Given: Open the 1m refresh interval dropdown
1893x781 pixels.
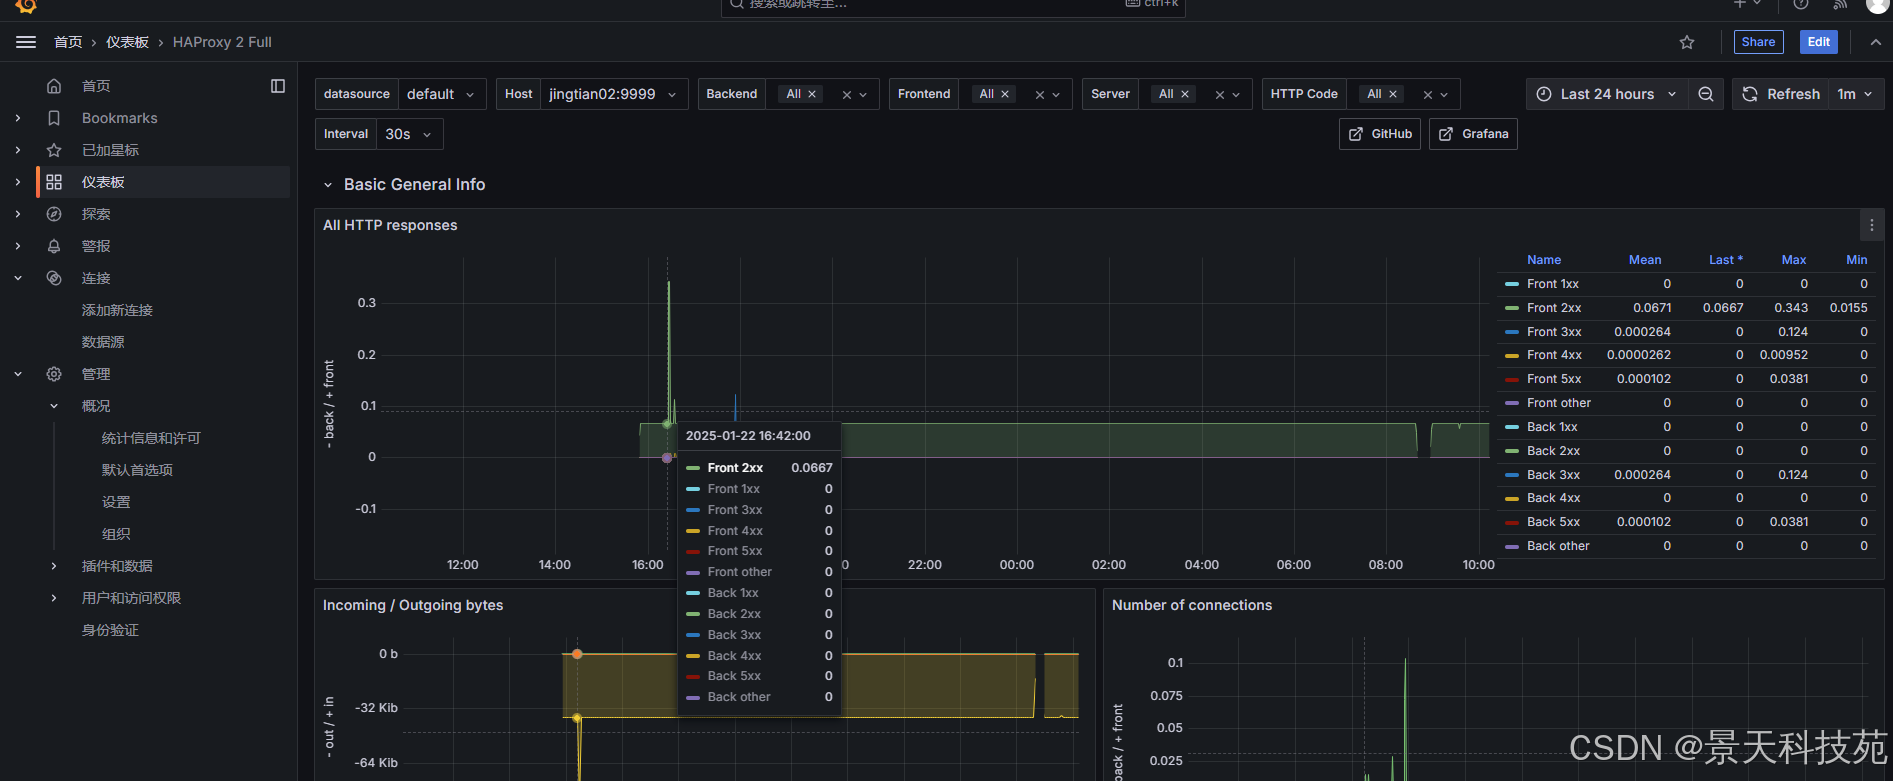Looking at the screenshot, I should tap(1855, 94).
